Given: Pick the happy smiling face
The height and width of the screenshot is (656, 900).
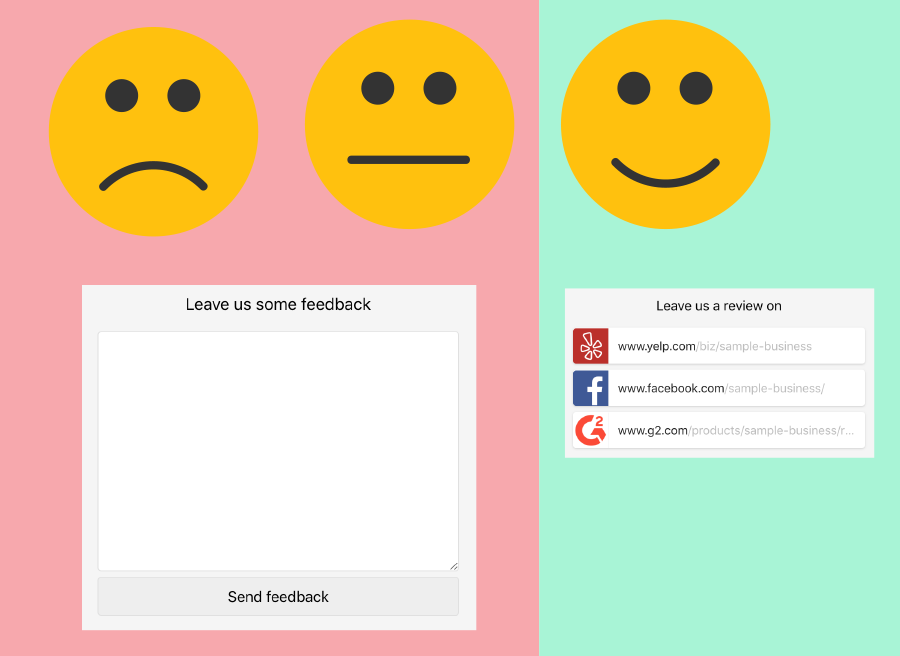Looking at the screenshot, I should [x=665, y=124].
